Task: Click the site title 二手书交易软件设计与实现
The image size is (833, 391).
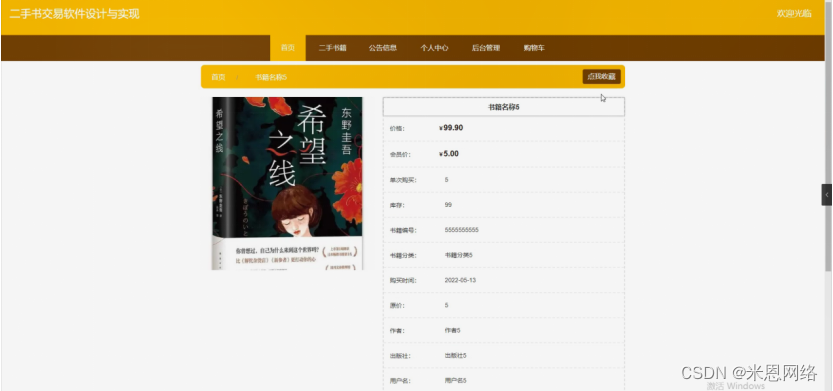Action: (74, 14)
